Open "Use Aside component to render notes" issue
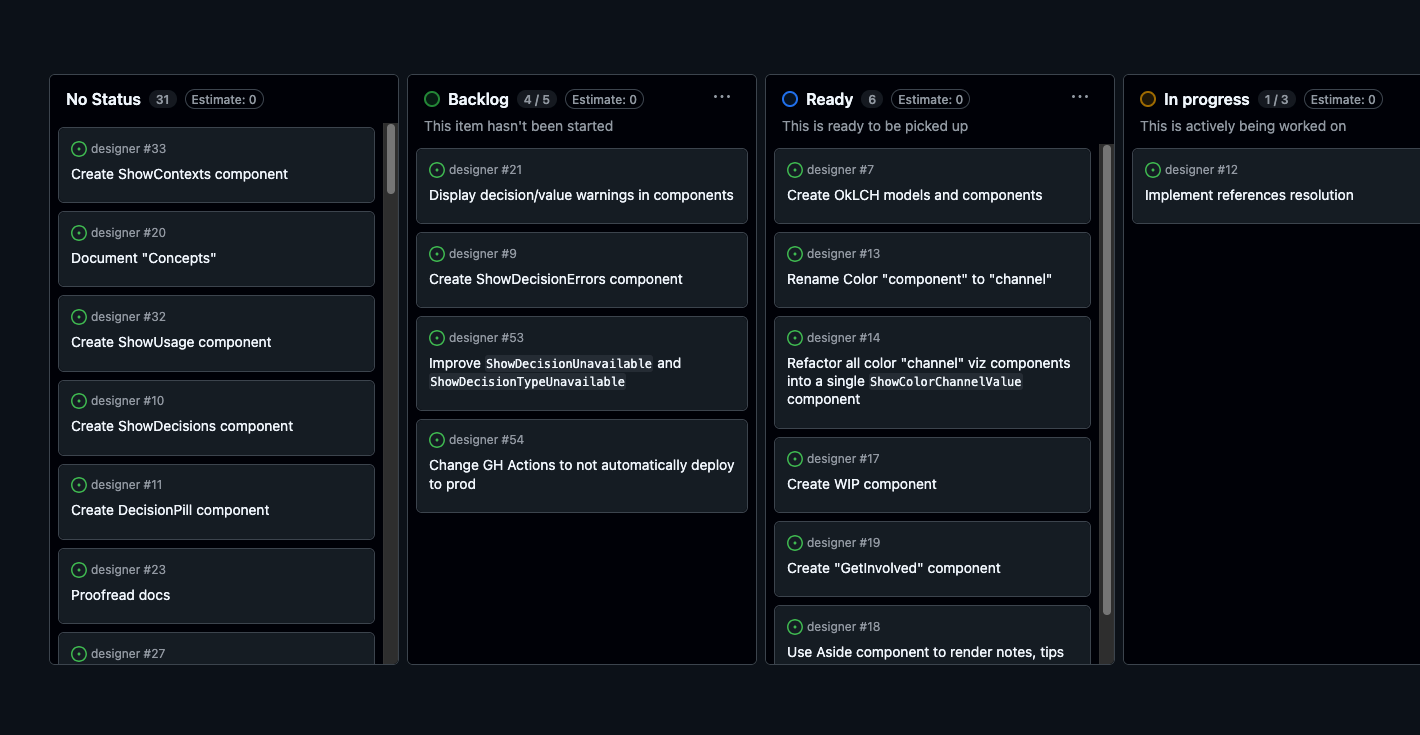The image size is (1420, 735). [x=925, y=652]
